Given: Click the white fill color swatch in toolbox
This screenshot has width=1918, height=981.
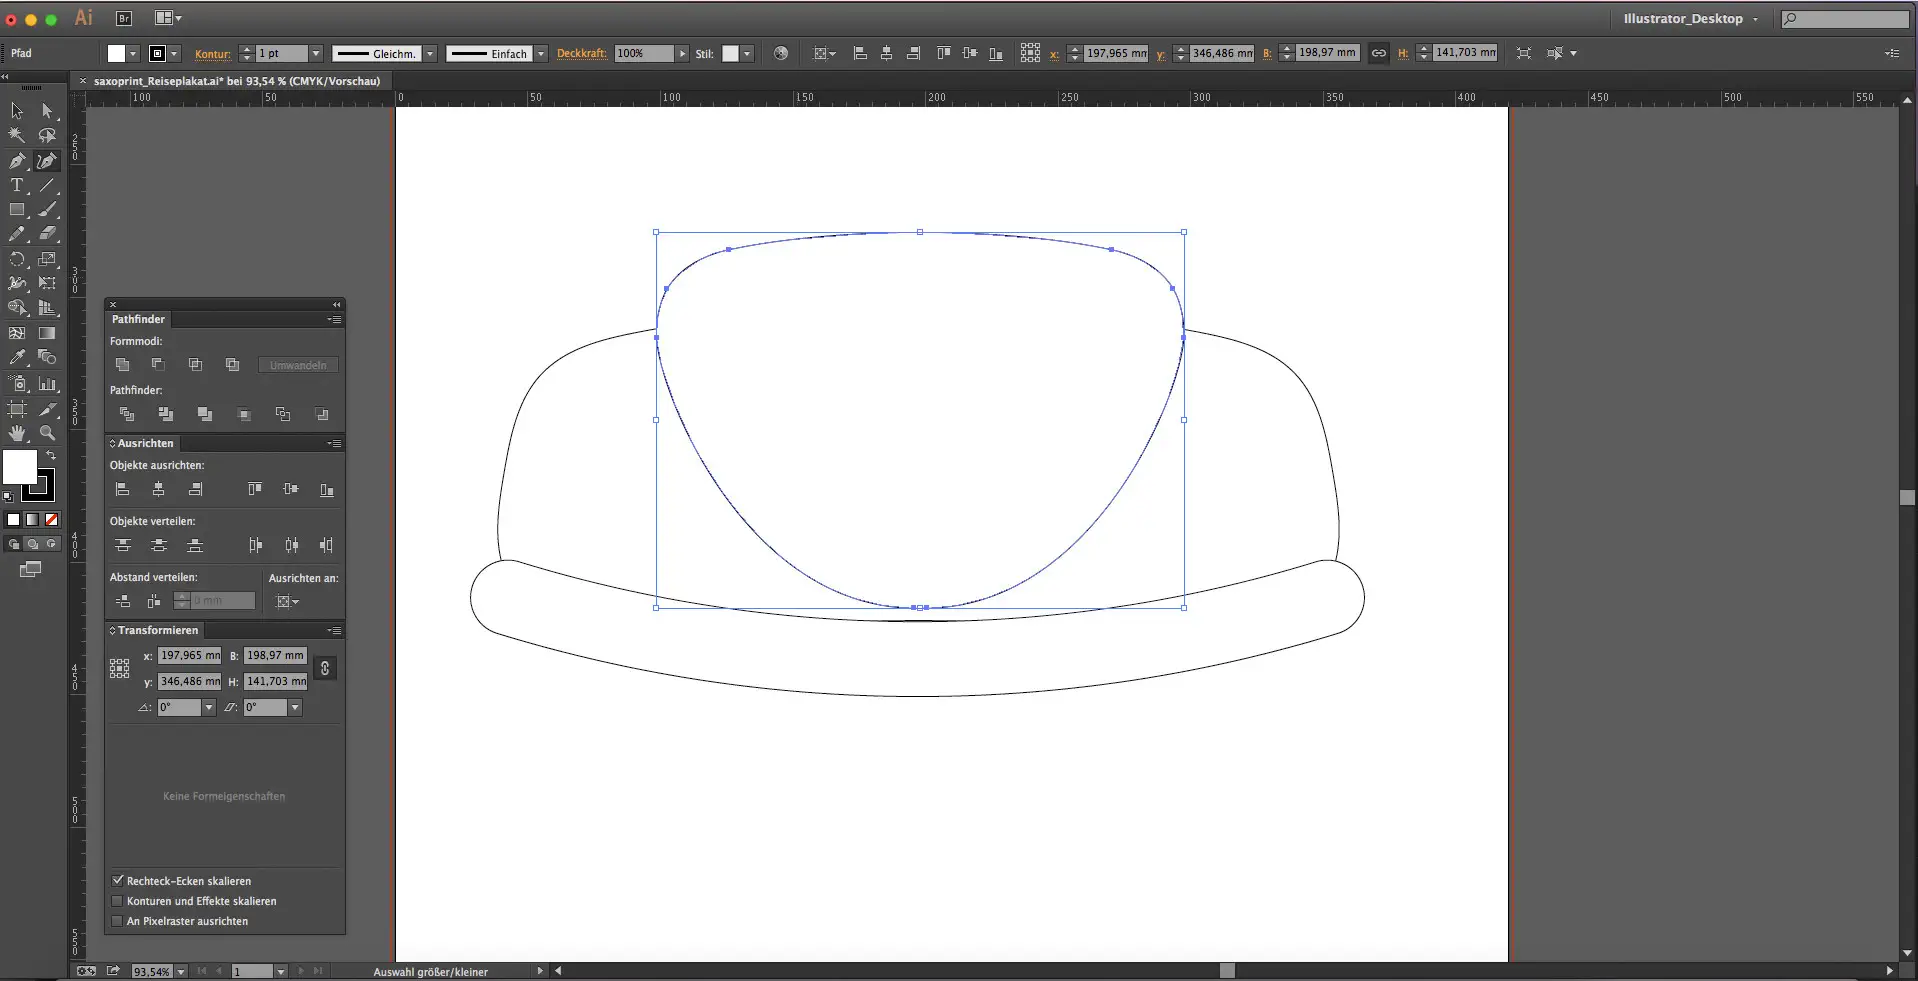Looking at the screenshot, I should click(x=17, y=465).
